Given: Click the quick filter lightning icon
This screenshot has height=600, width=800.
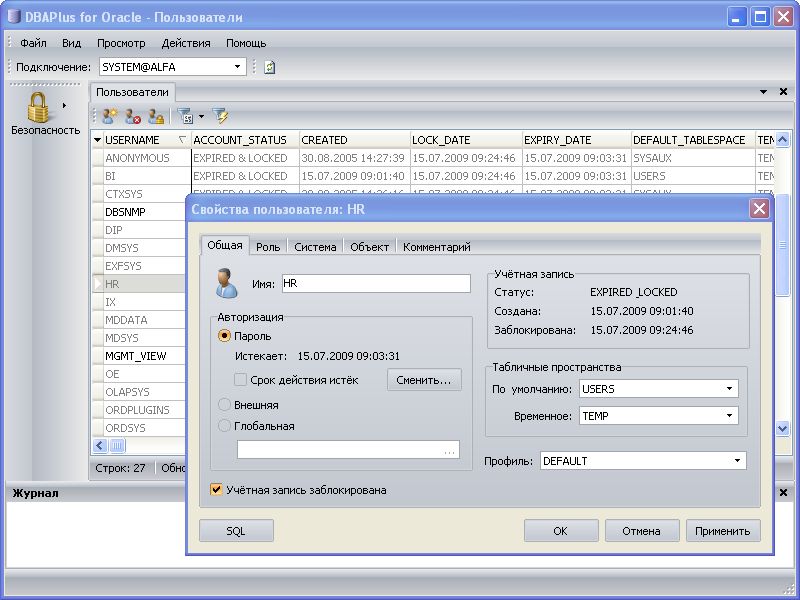Looking at the screenshot, I should (x=220, y=116).
